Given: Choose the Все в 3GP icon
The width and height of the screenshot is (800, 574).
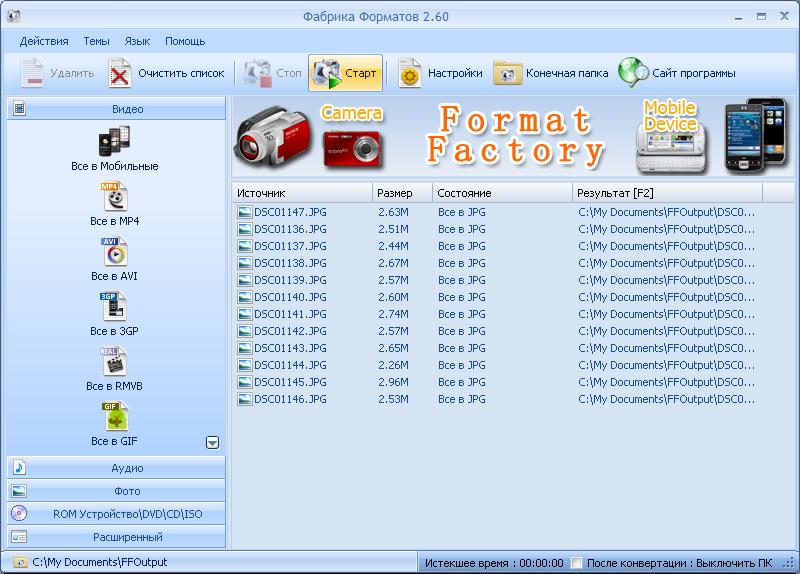Looking at the screenshot, I should (113, 306).
